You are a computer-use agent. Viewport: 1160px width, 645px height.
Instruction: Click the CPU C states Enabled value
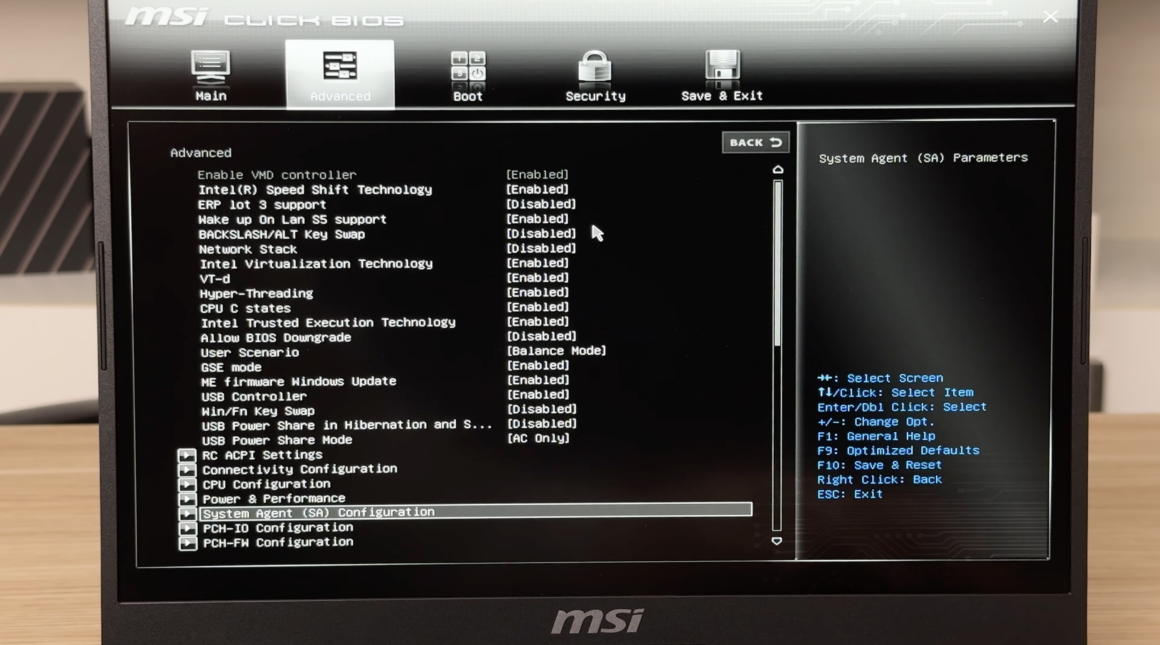tap(538, 307)
